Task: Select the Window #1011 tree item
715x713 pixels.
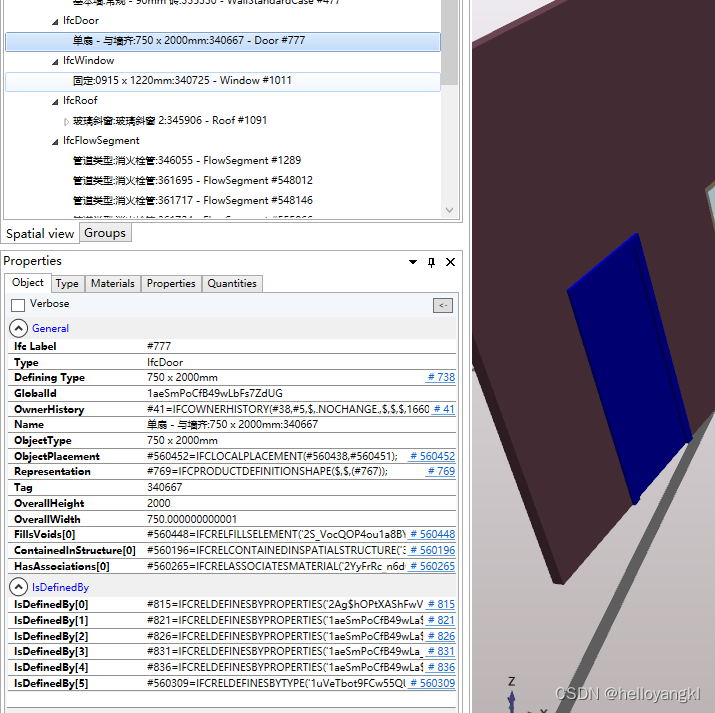Action: [223, 82]
